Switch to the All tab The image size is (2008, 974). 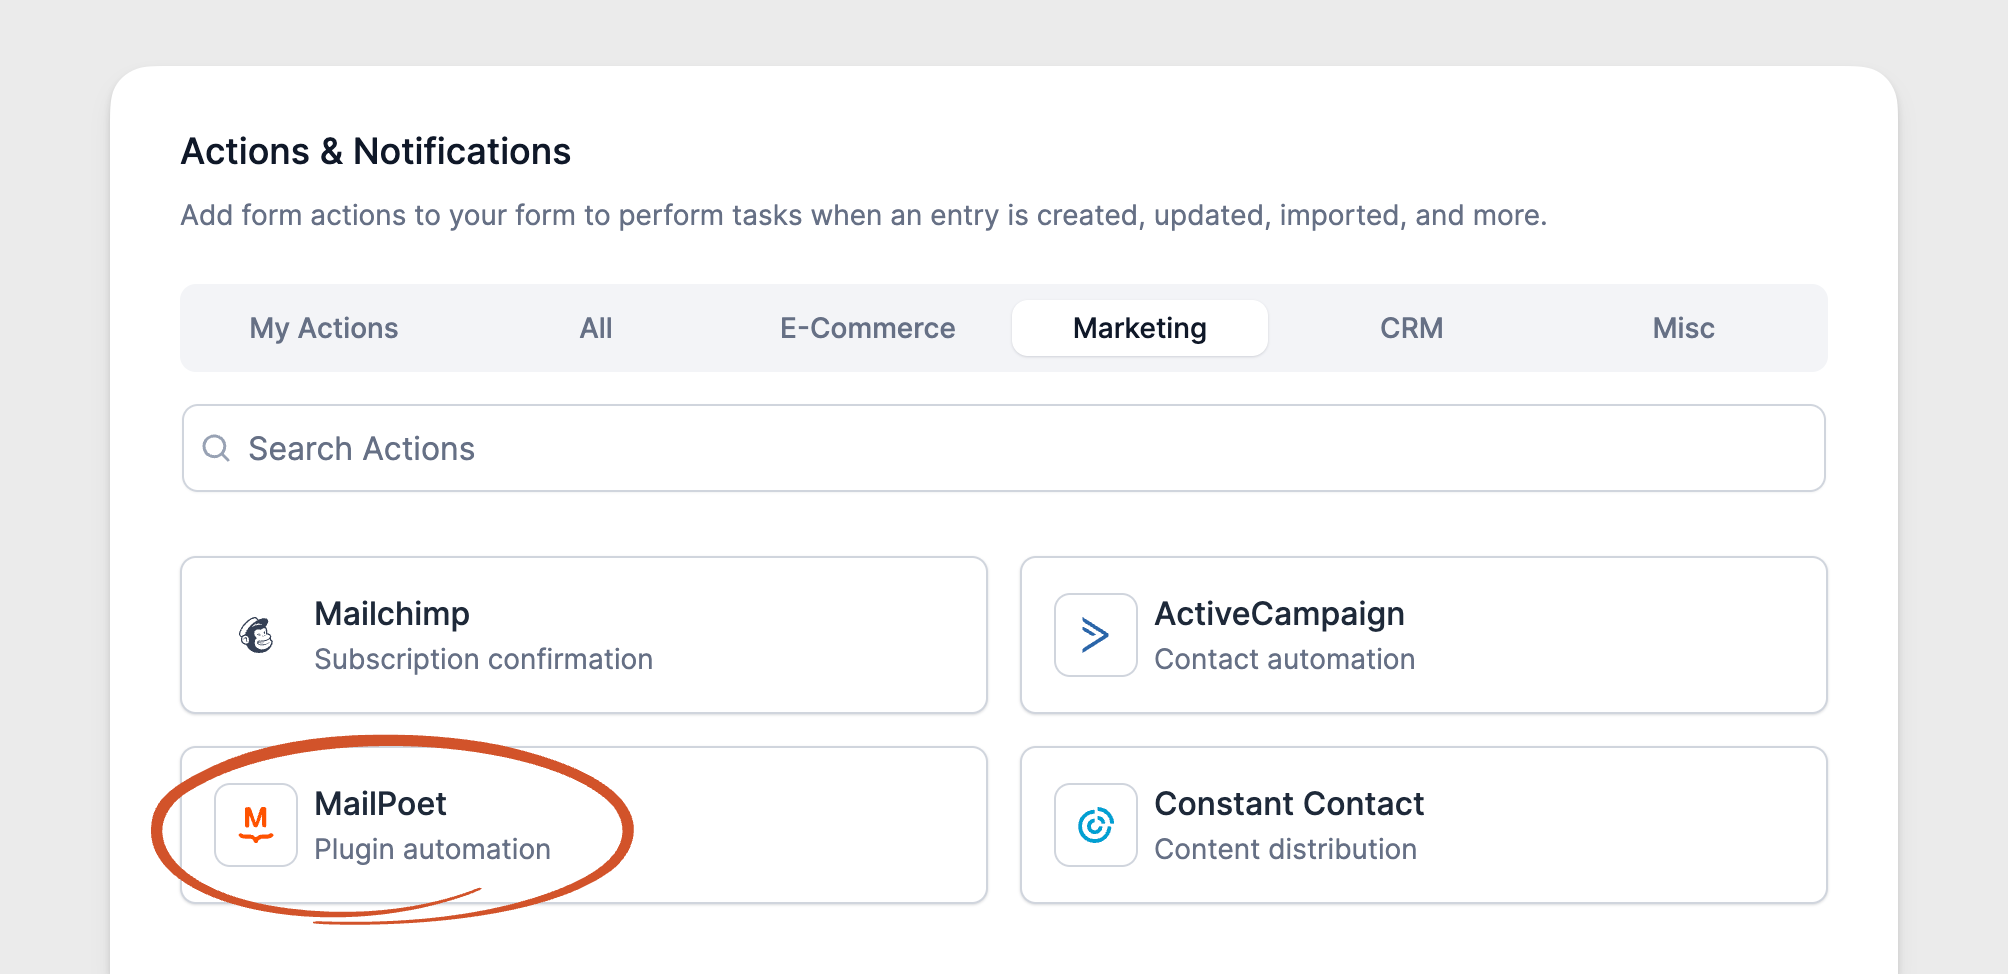pyautogui.click(x=596, y=328)
